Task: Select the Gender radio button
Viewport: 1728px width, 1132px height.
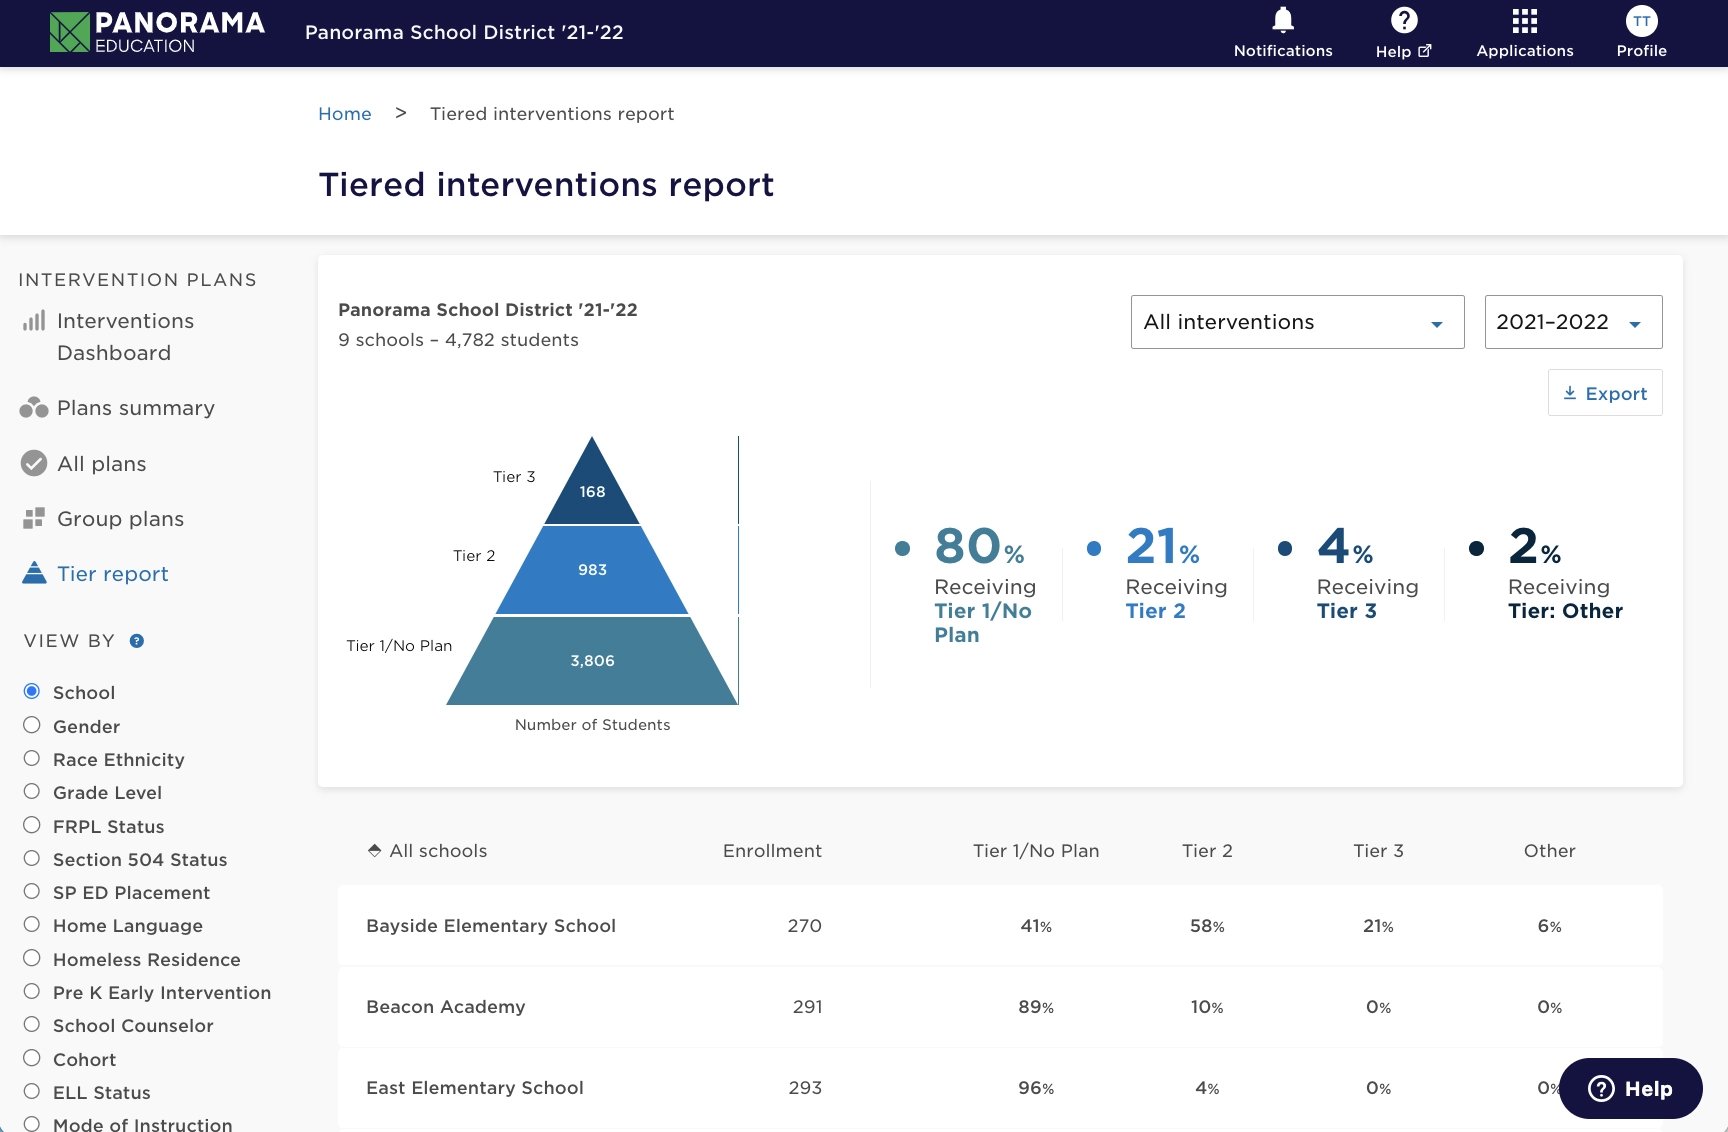Action: pyautogui.click(x=31, y=725)
